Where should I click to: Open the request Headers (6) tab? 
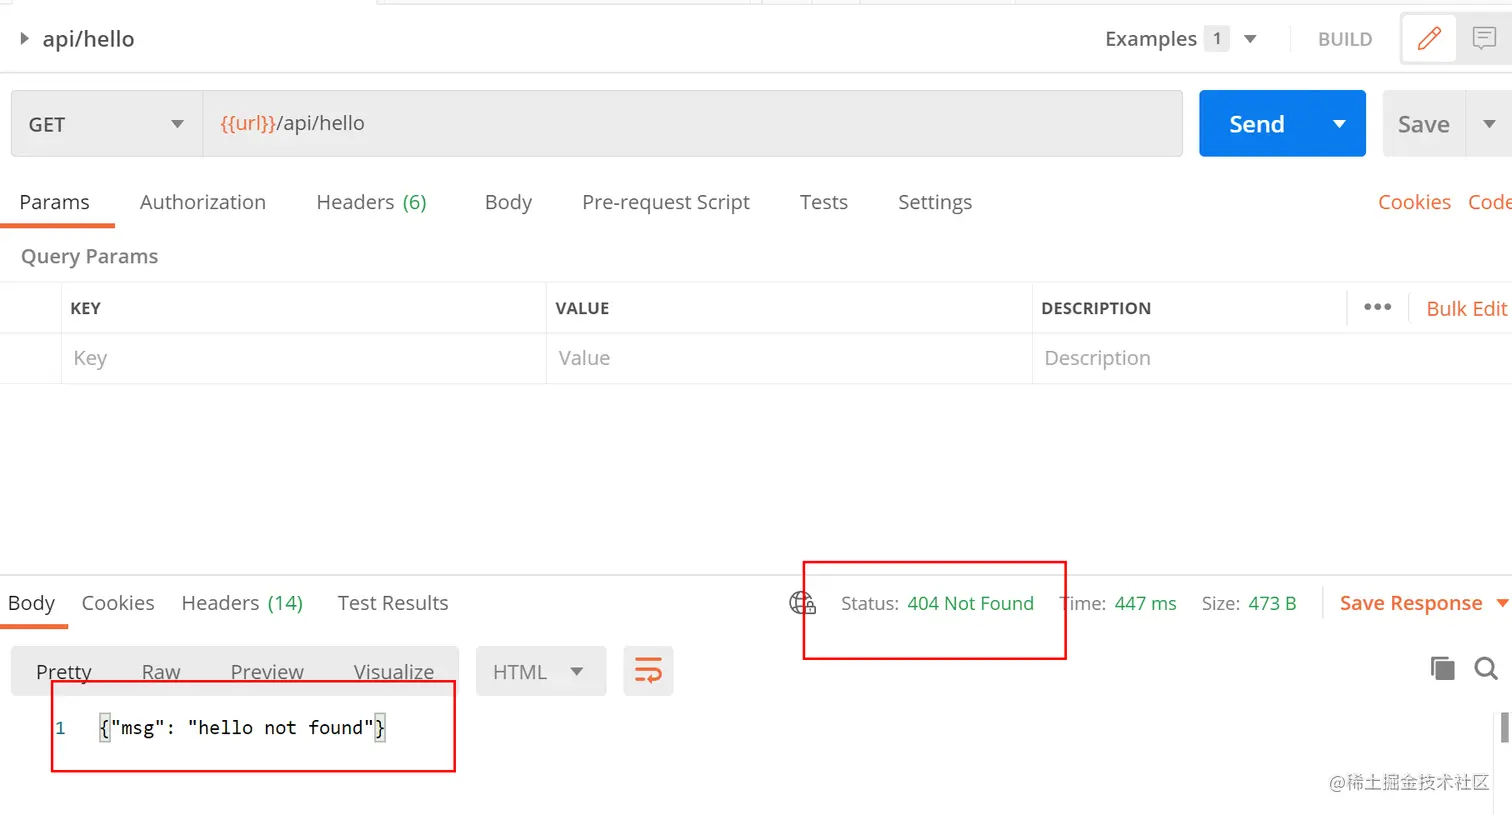click(x=371, y=202)
